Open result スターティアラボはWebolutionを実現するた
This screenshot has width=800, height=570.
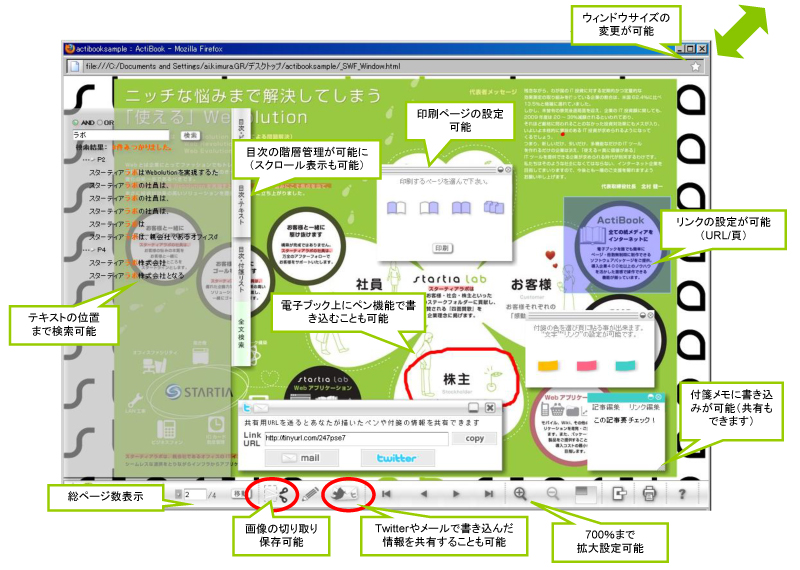point(154,172)
